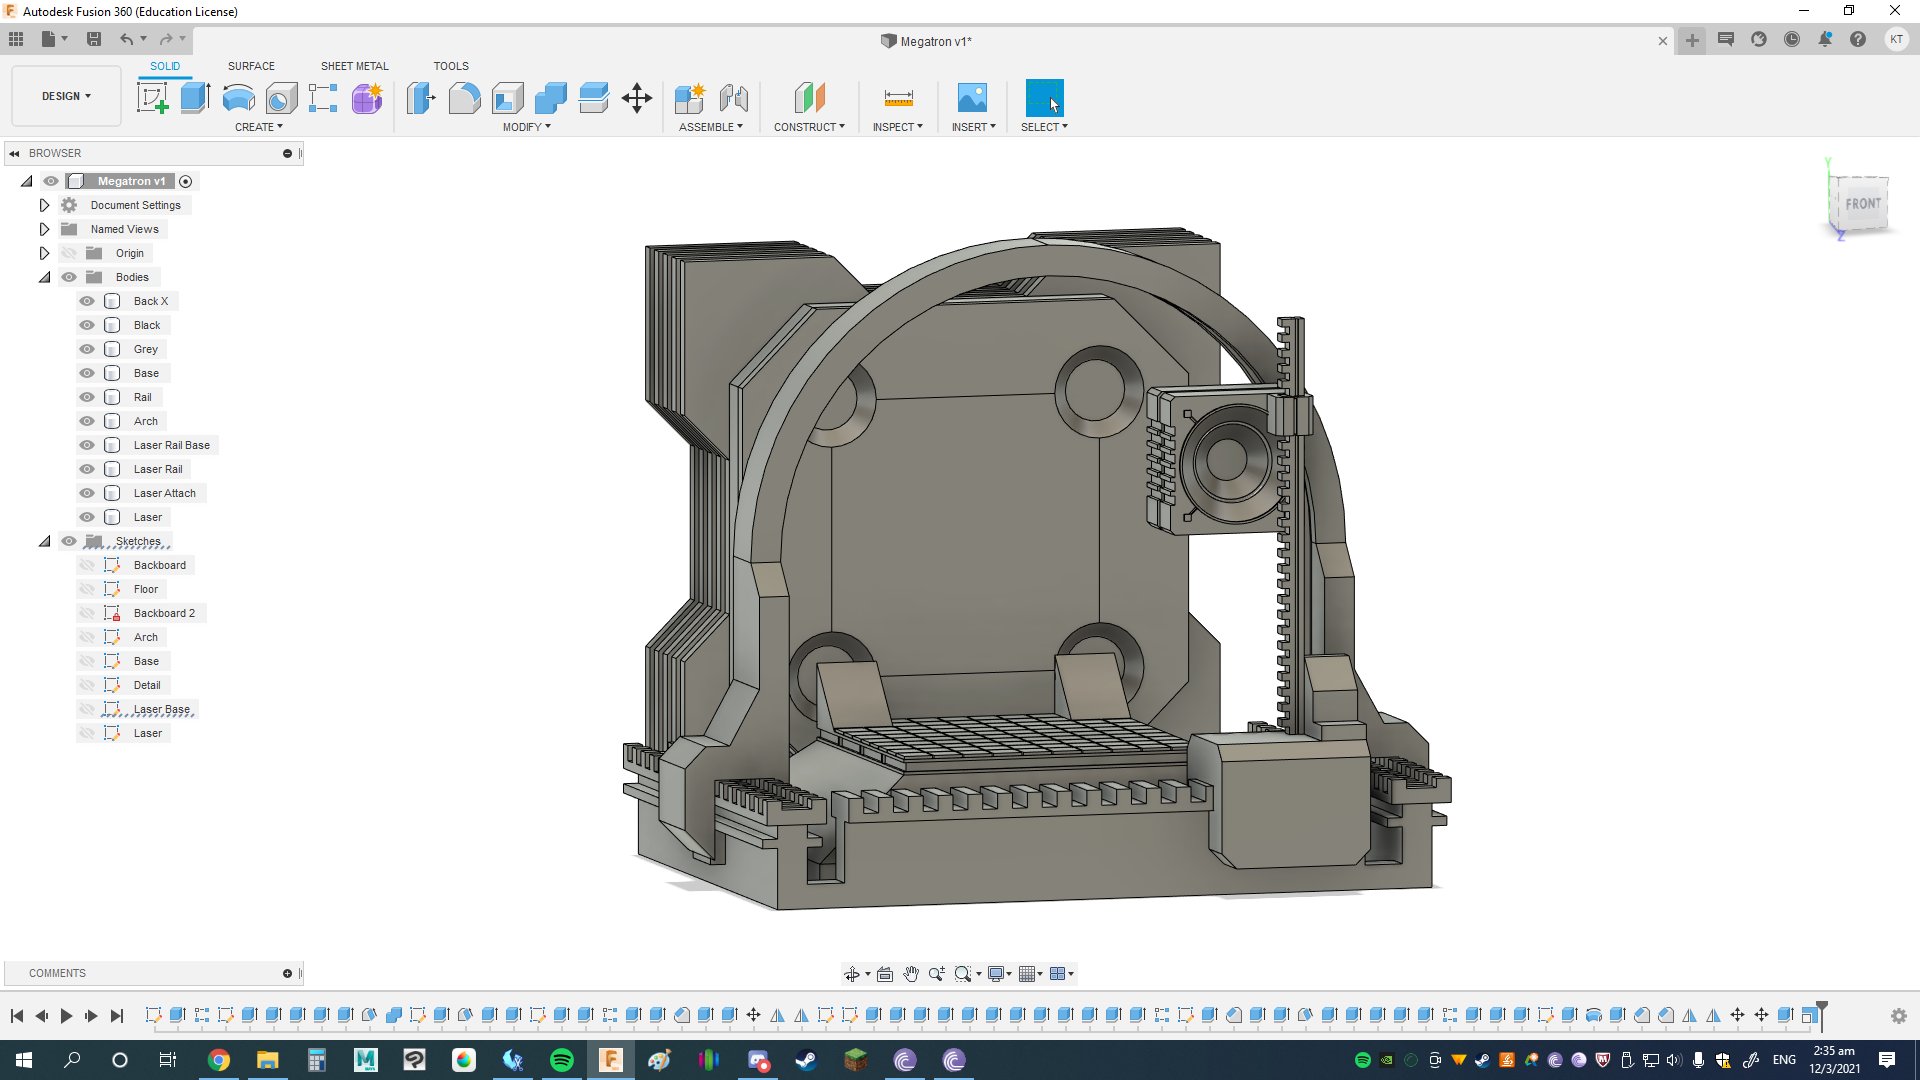Image resolution: width=1920 pixels, height=1080 pixels.
Task: Select the Revolve tool icon
Action: pos(238,98)
